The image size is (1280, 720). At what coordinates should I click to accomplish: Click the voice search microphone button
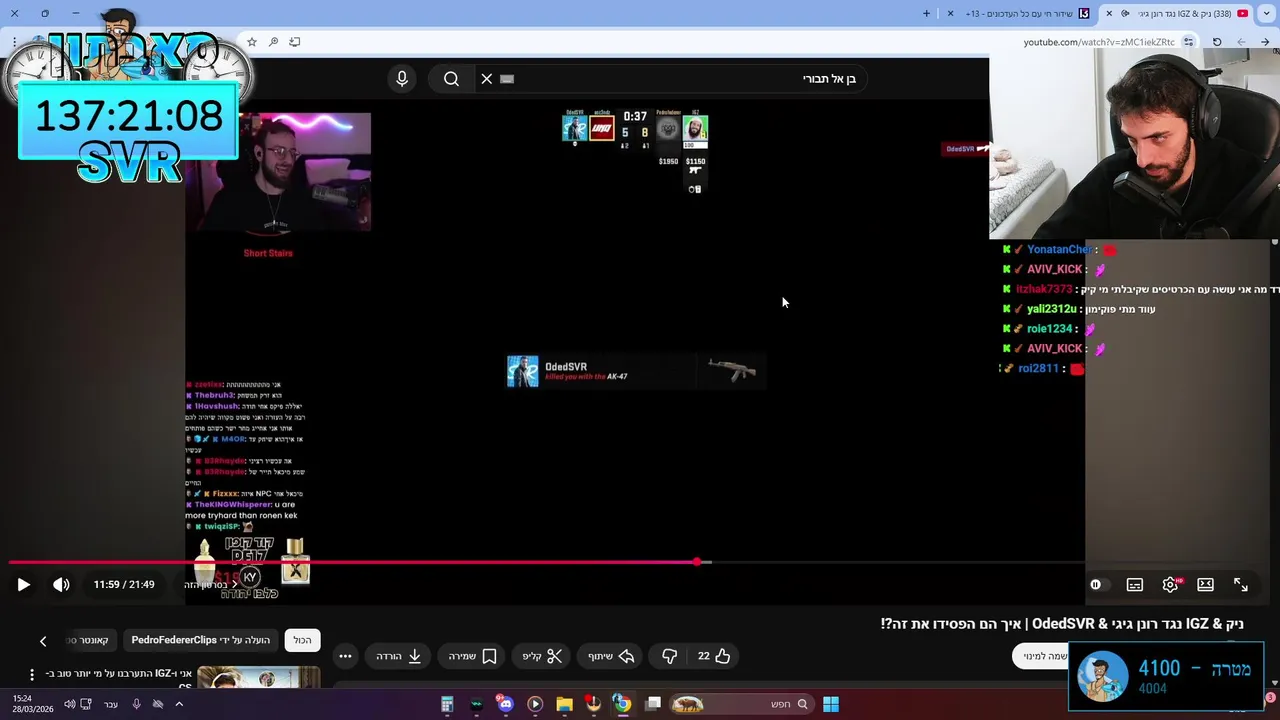(402, 79)
